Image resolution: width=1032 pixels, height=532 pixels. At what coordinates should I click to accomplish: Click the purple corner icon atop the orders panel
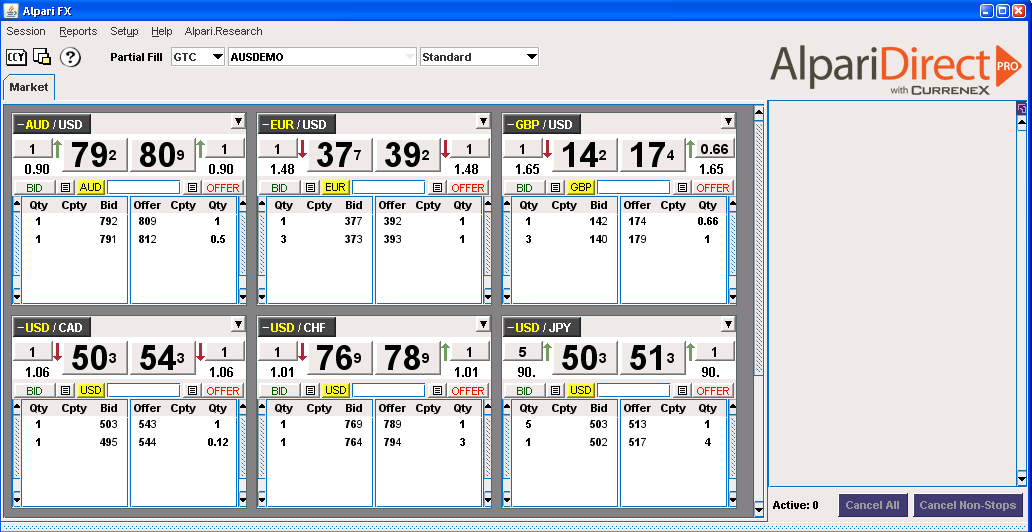(1021, 109)
